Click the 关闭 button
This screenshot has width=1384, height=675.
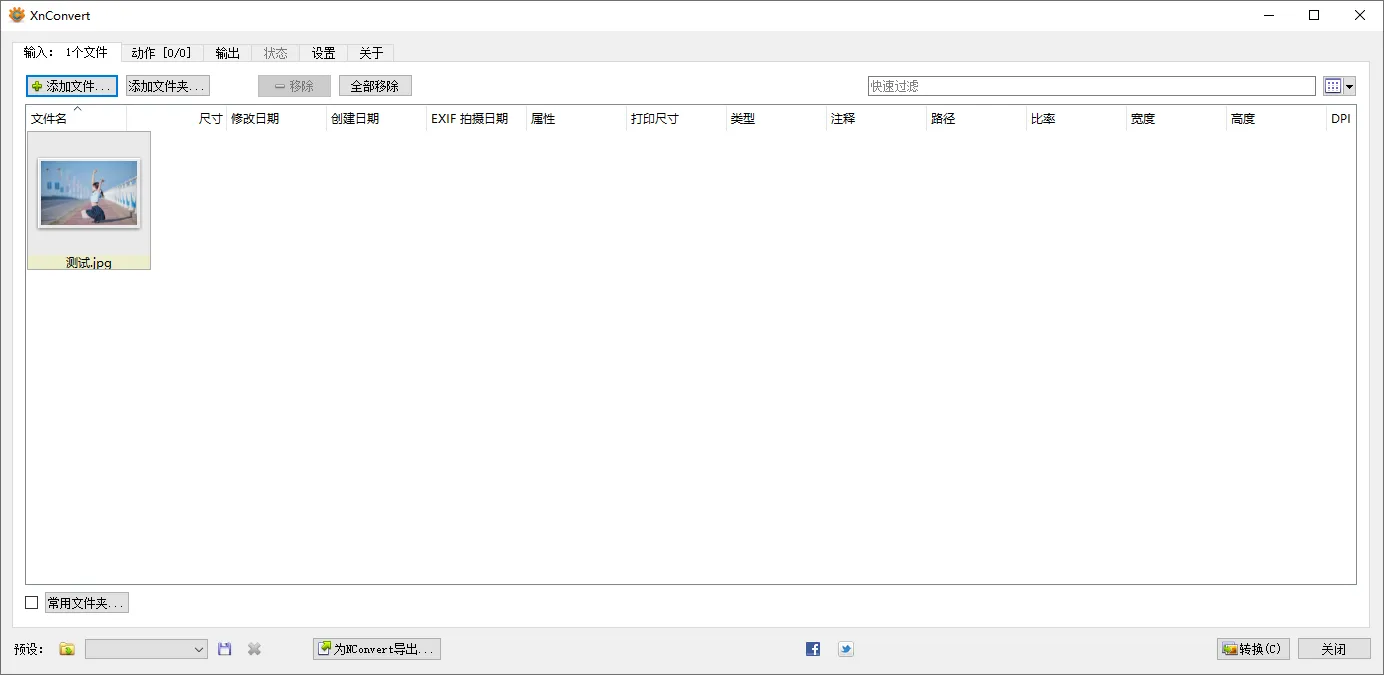point(1334,649)
